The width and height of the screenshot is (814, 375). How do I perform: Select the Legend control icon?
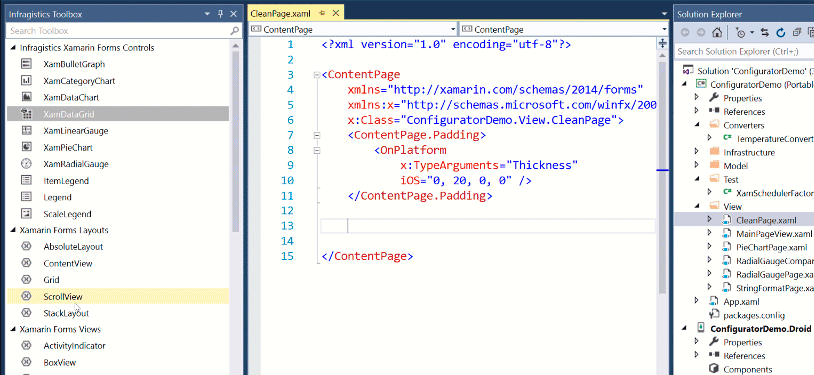tap(26, 197)
